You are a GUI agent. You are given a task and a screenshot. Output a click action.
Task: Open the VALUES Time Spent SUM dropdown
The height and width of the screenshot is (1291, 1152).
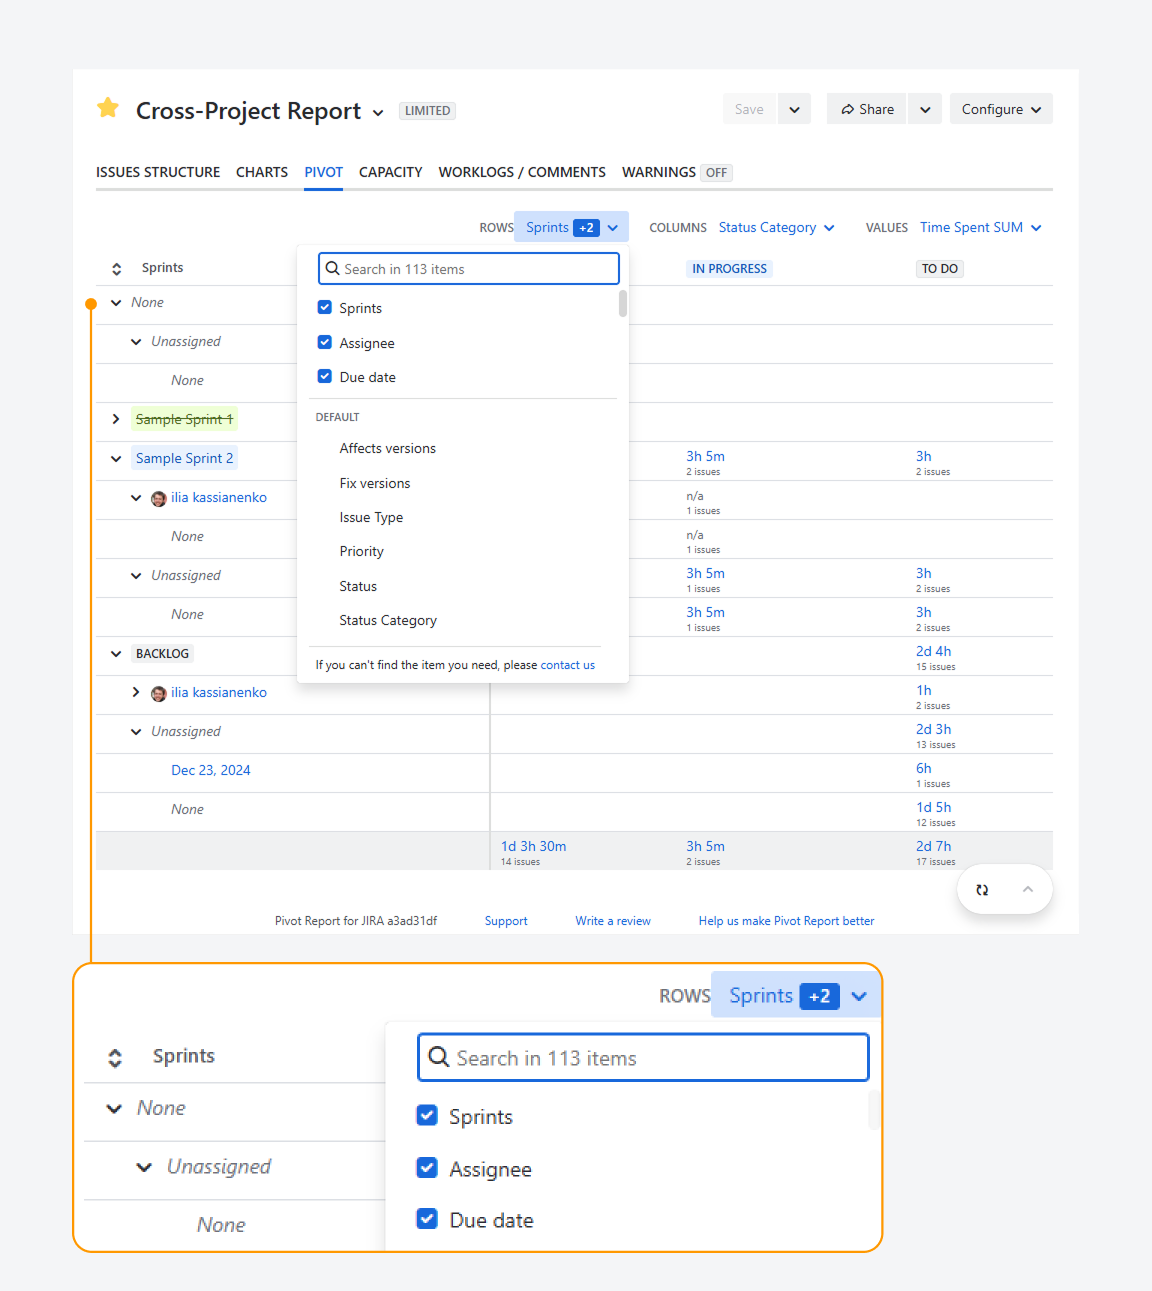[x=981, y=227]
